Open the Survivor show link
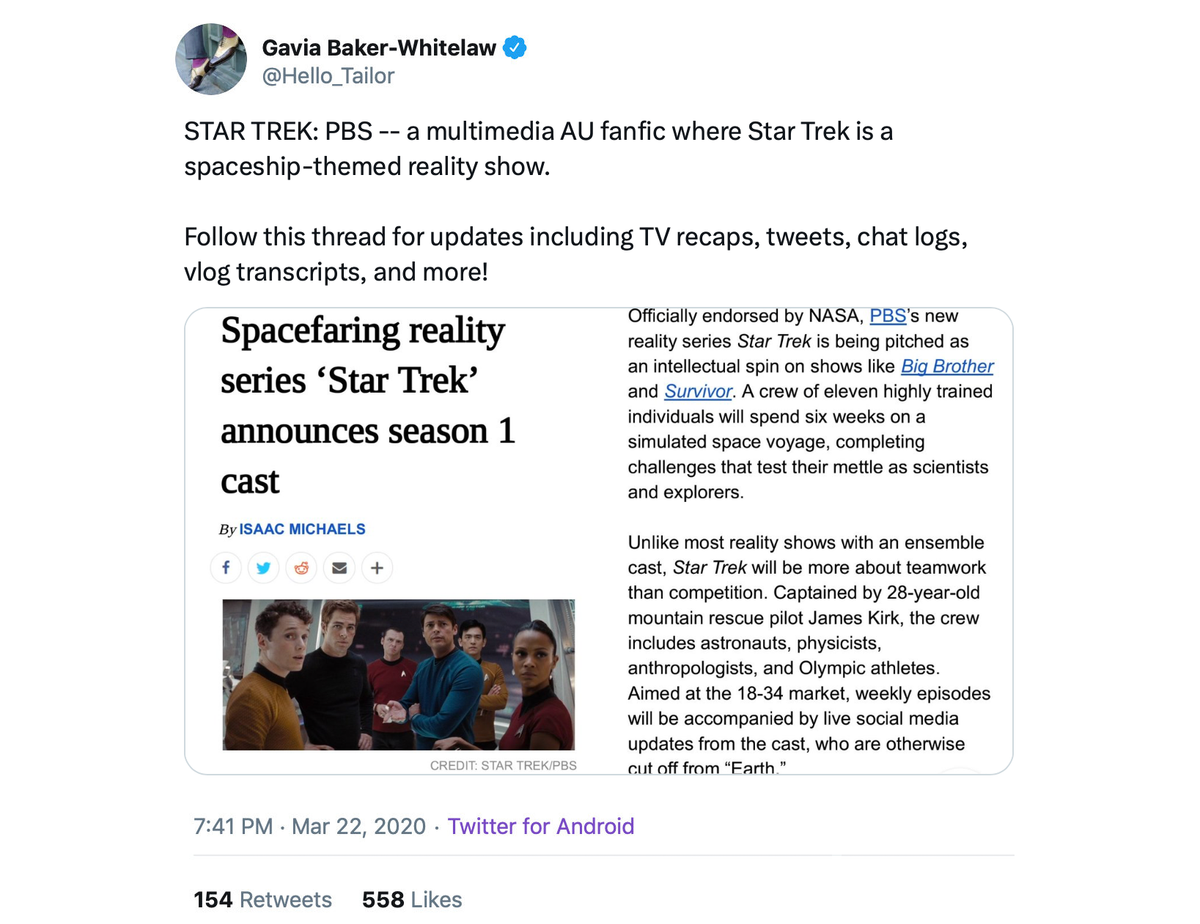This screenshot has height=924, width=1200. tap(698, 391)
